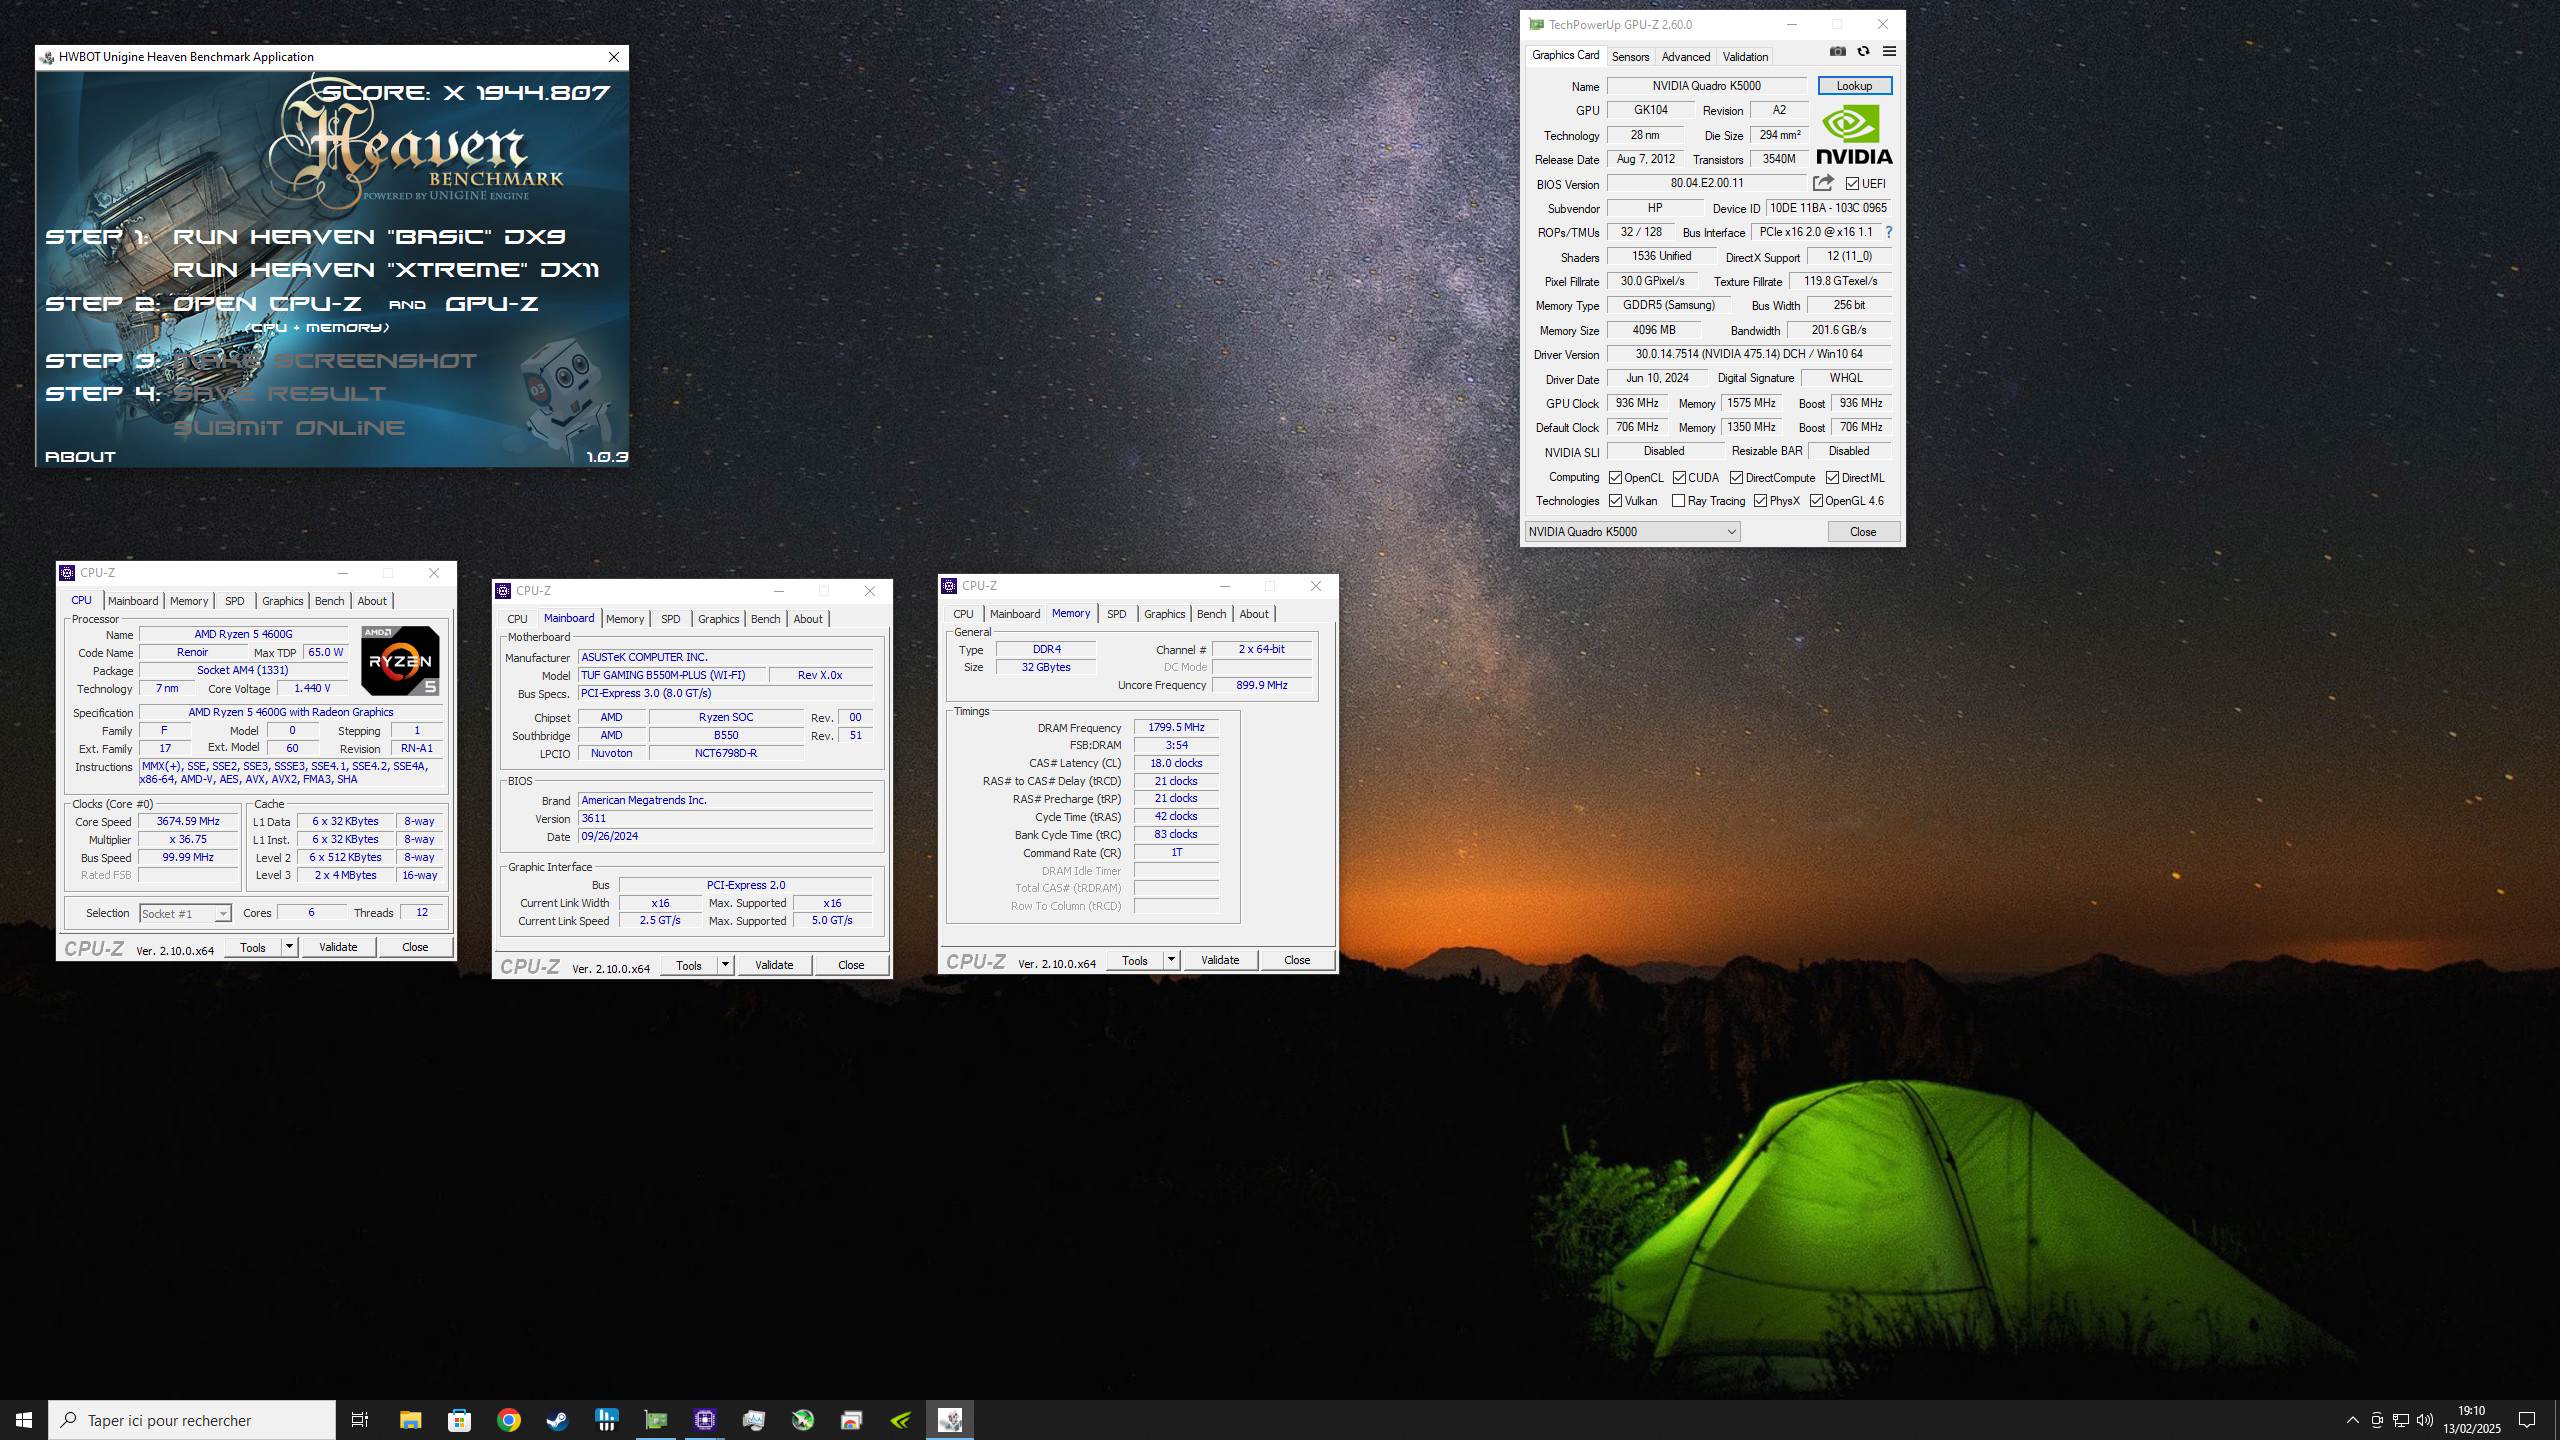Screen dimensions: 2560x1440
Task: Open the Socket #1 selection dropdown
Action: tap(185, 913)
